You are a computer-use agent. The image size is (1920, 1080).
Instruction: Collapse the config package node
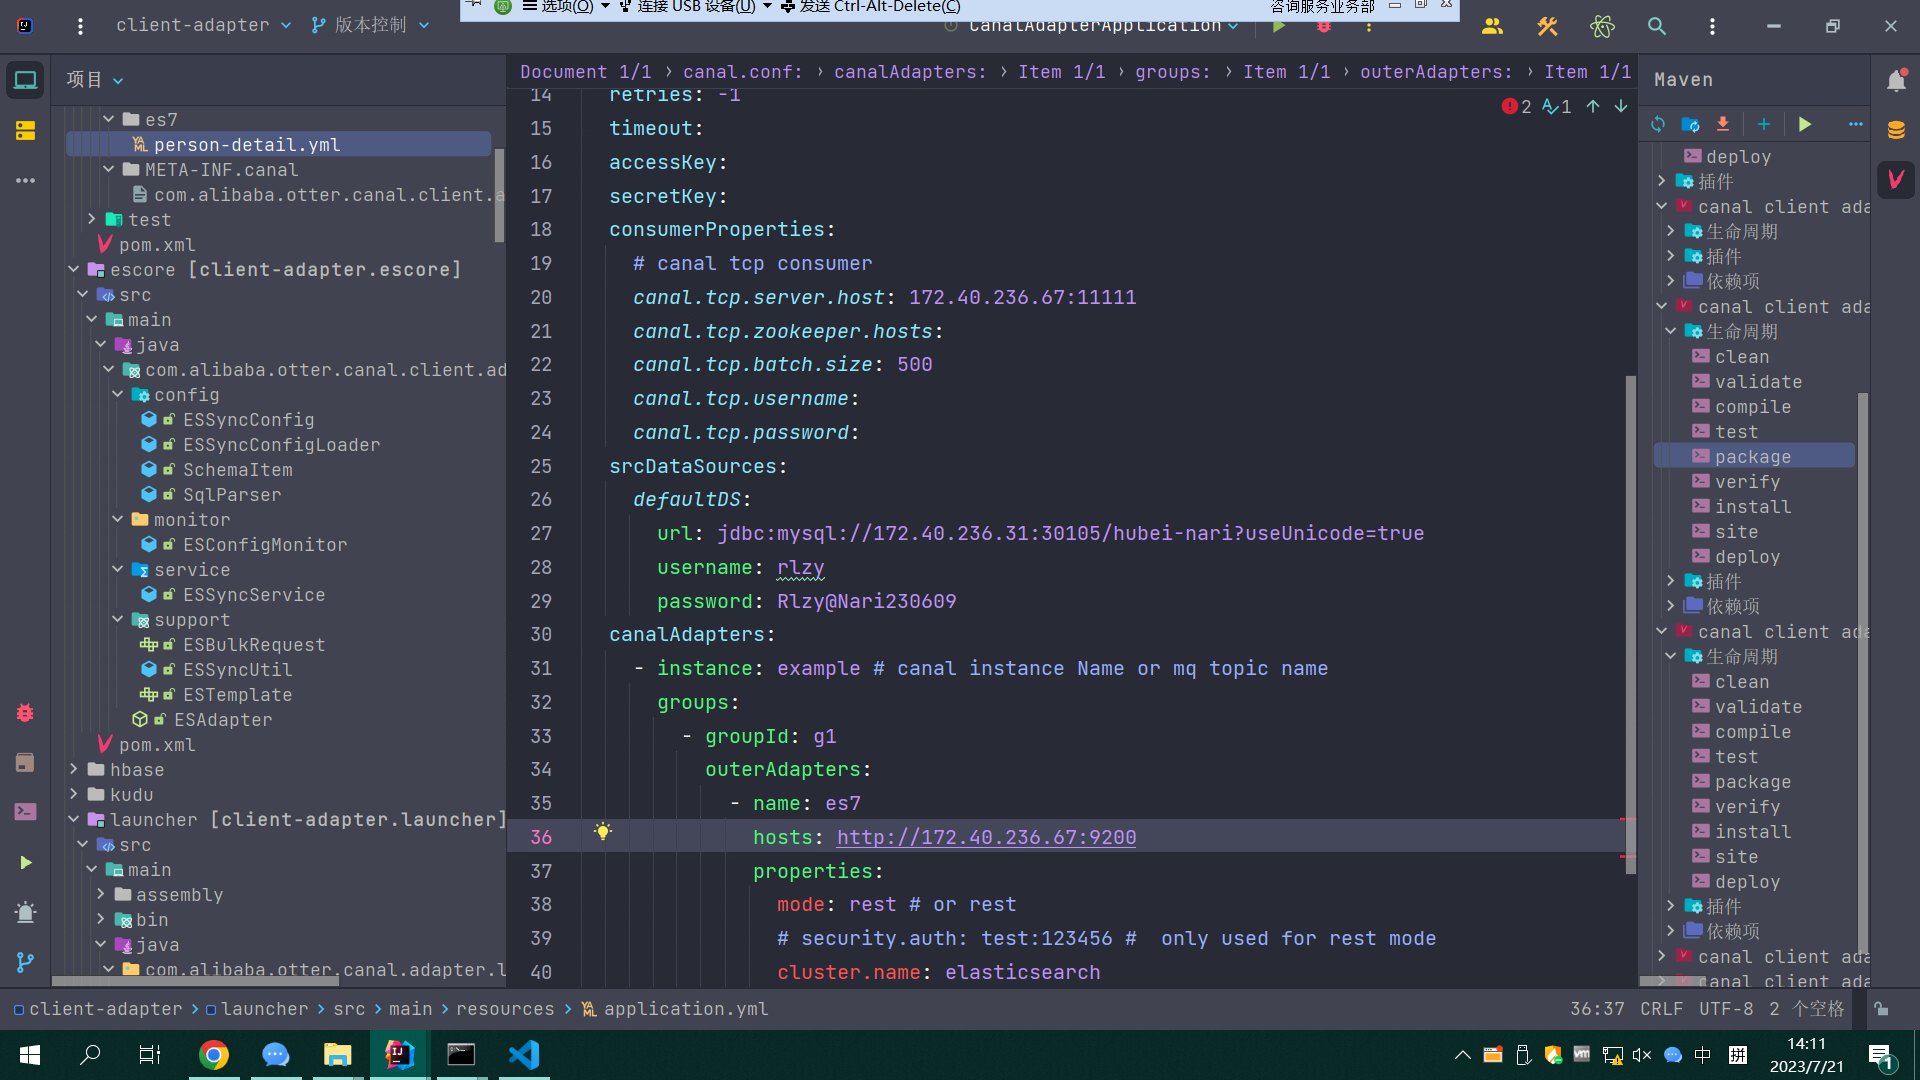pyautogui.click(x=118, y=394)
